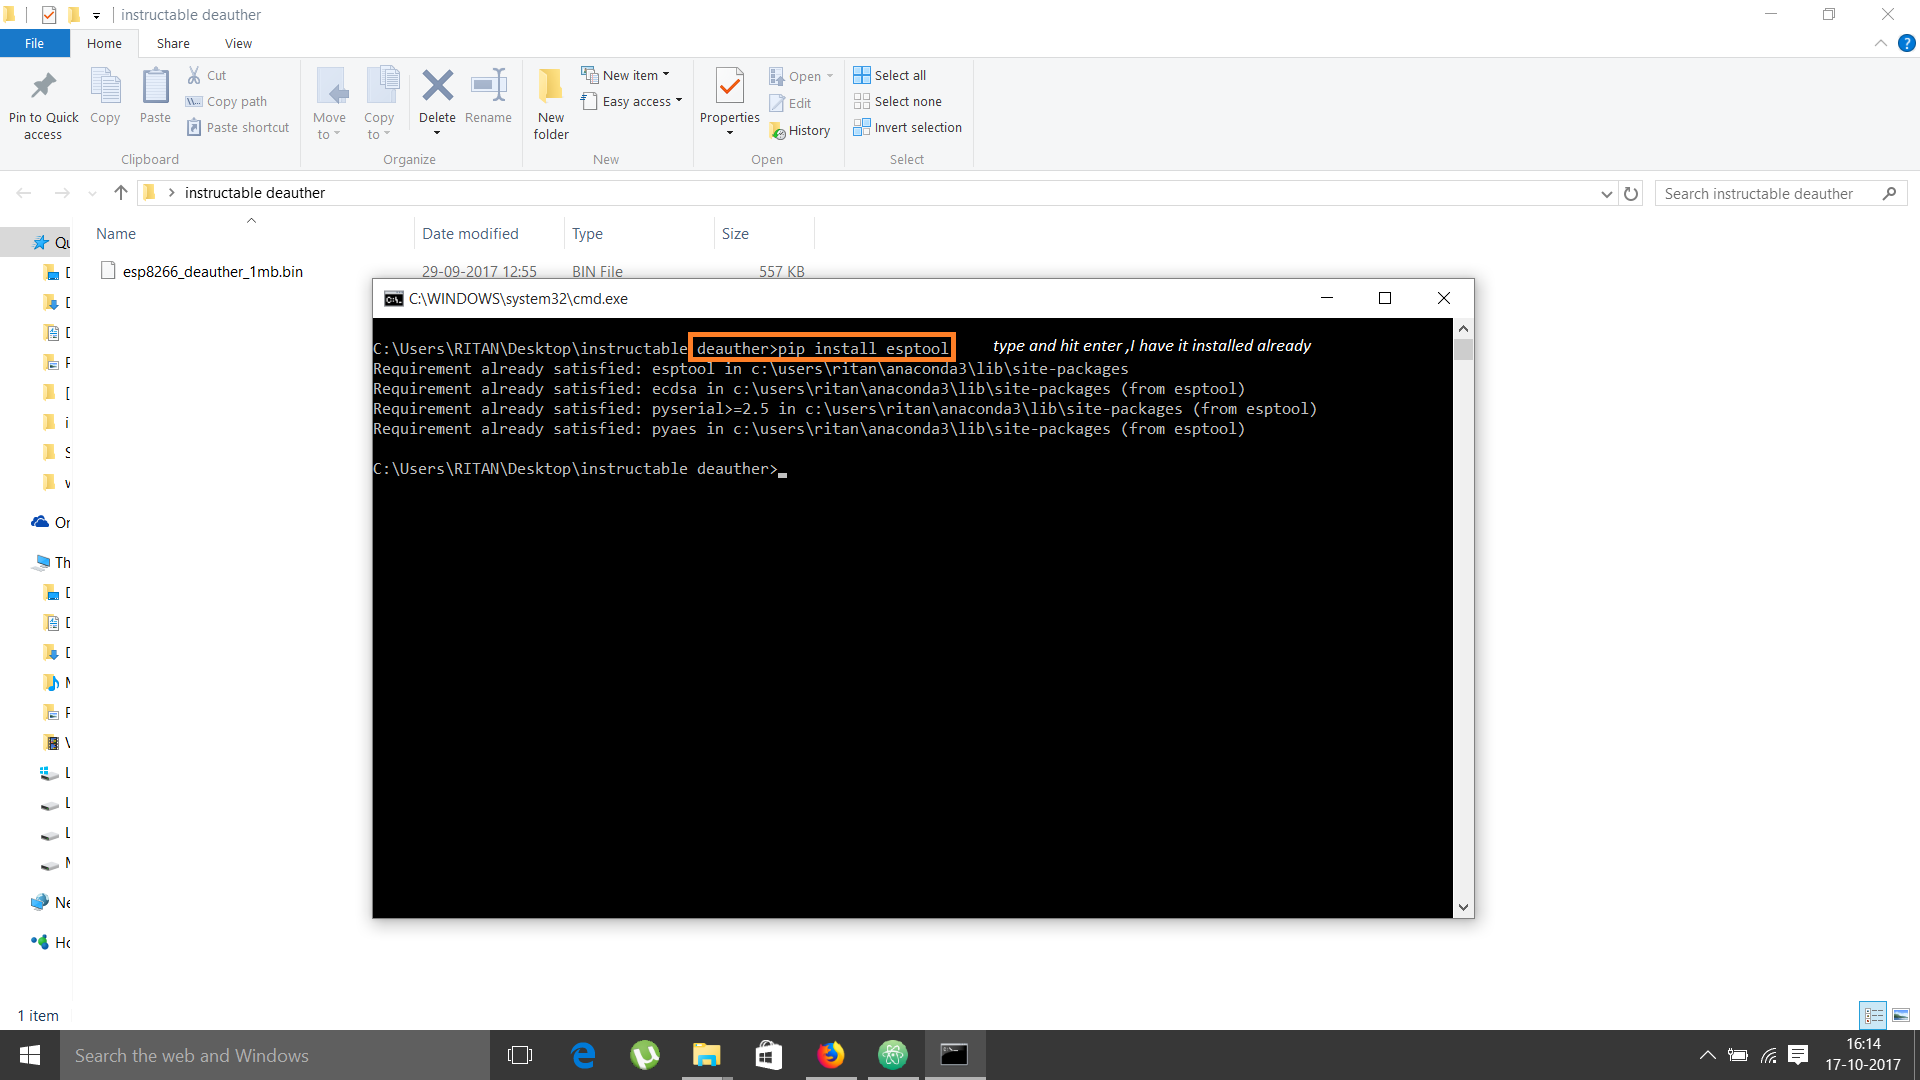Image resolution: width=1920 pixels, height=1080 pixels.
Task: Select esp8266_deauther_1mb.bin file
Action: pos(212,272)
